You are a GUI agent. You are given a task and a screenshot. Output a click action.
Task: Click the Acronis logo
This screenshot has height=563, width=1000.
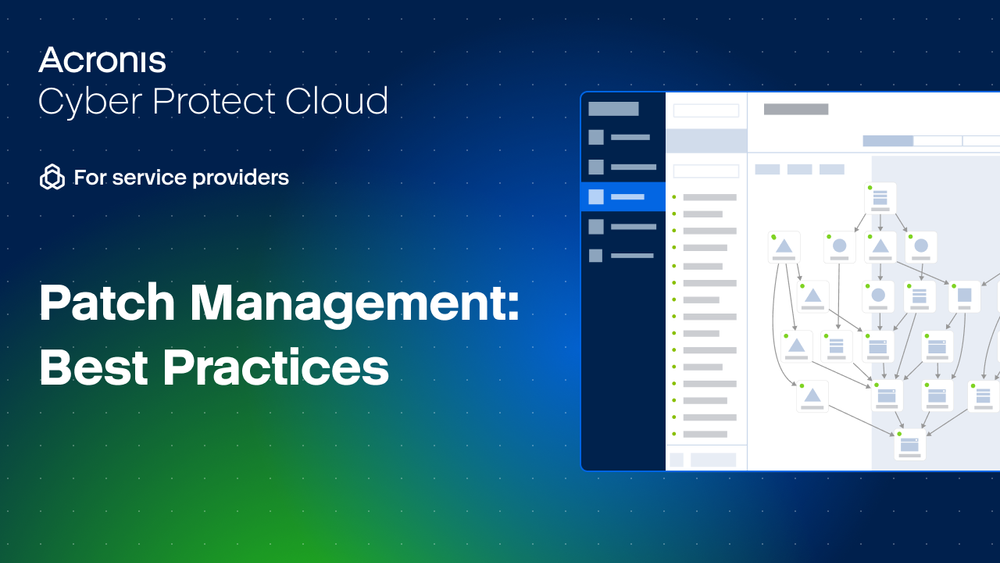102,61
